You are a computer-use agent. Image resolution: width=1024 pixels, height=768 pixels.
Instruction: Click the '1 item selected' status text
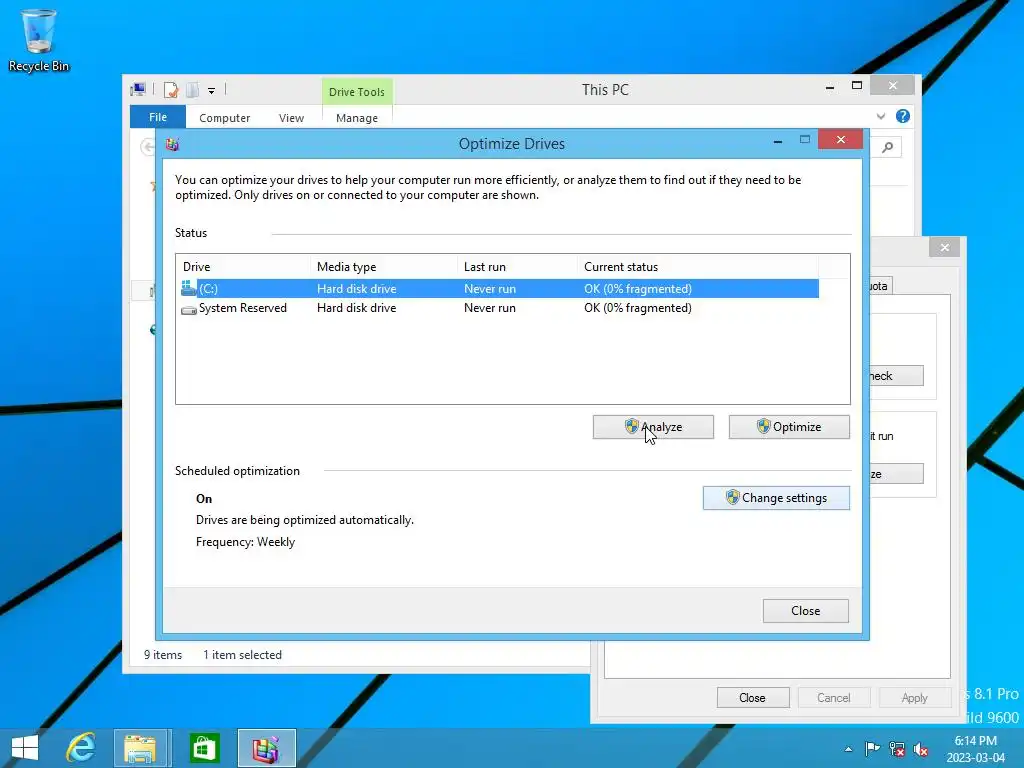(242, 655)
